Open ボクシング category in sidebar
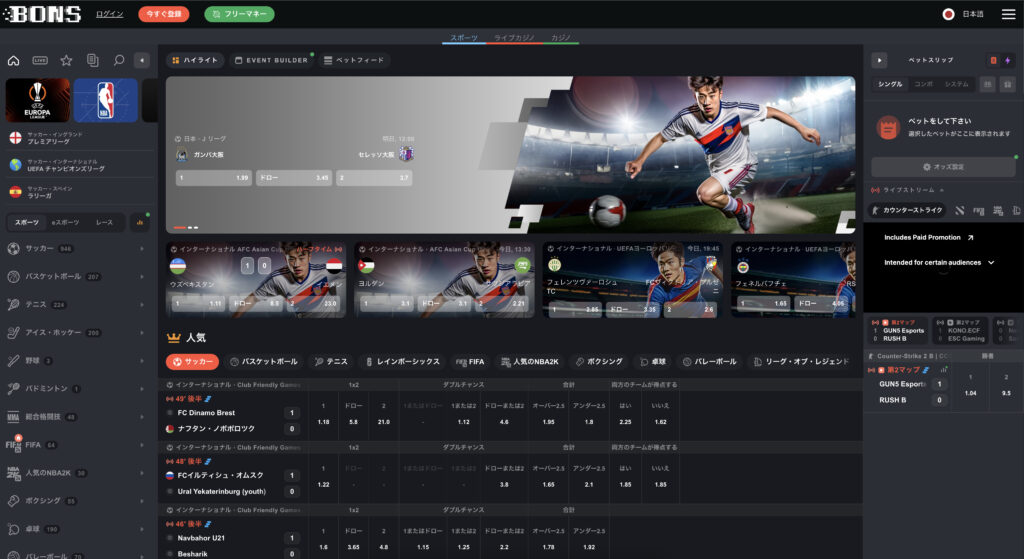The height and width of the screenshot is (559, 1024). (78, 501)
